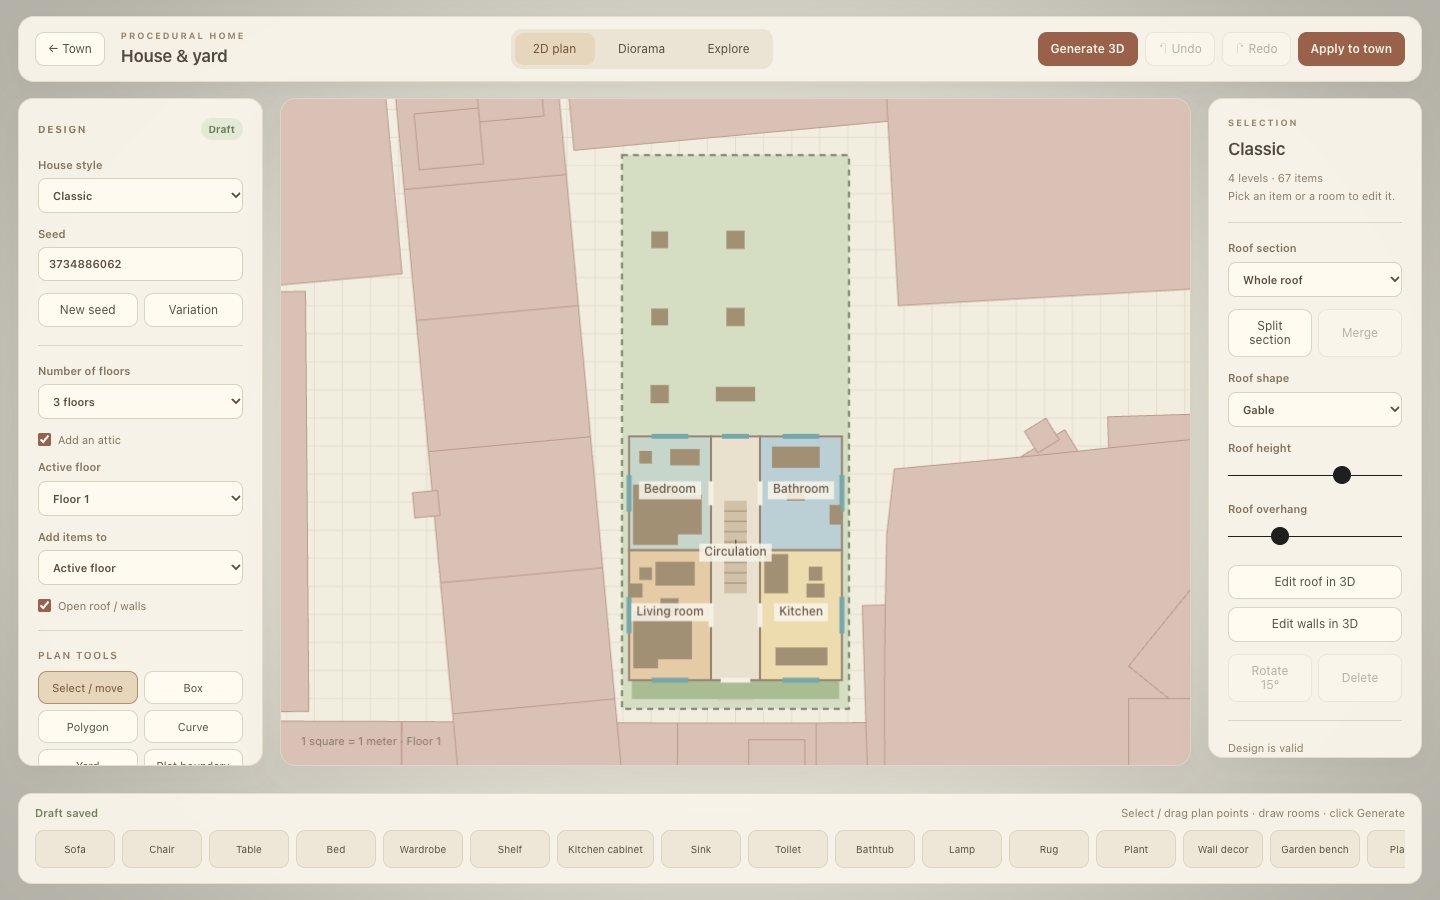Screen dimensions: 1440x900
Task: Add a Sofa item
Action: click(x=75, y=849)
